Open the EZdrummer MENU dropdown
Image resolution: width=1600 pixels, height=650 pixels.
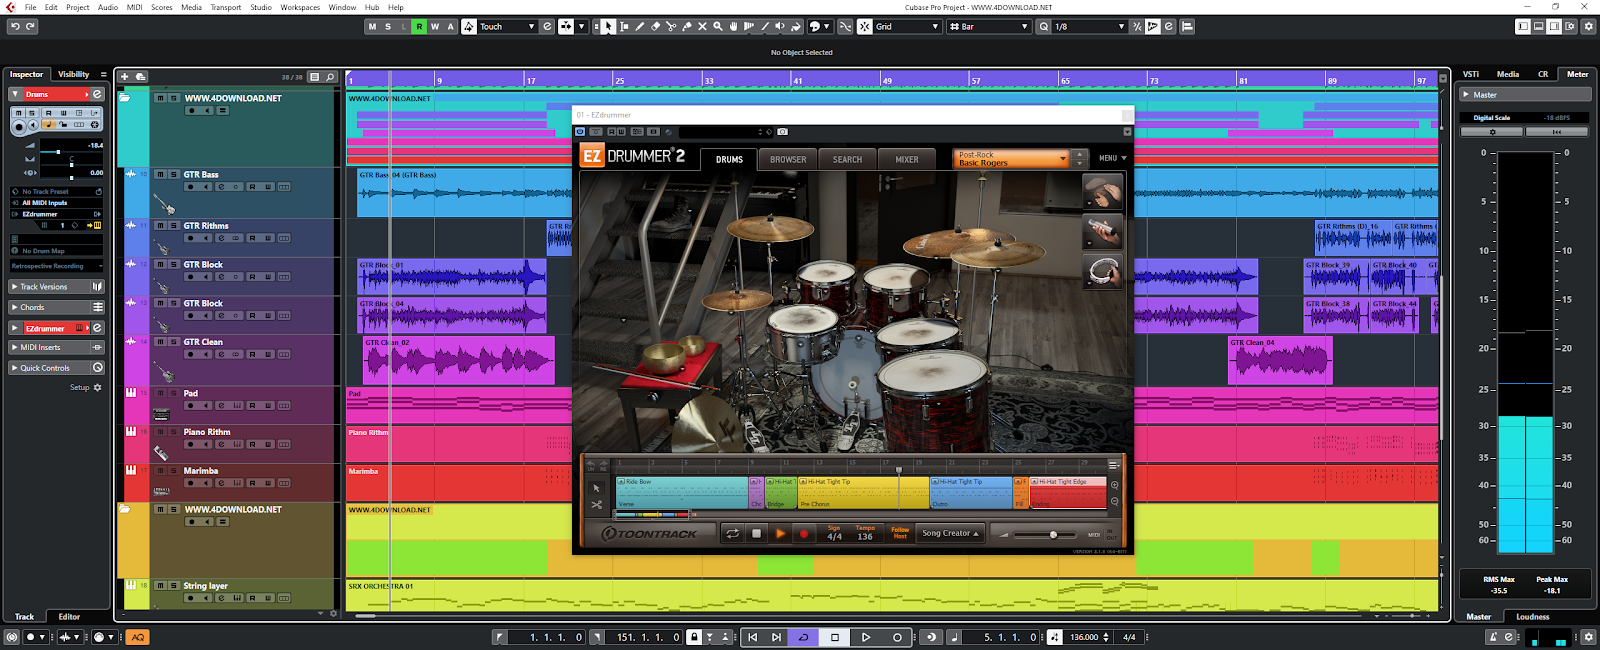(1112, 158)
